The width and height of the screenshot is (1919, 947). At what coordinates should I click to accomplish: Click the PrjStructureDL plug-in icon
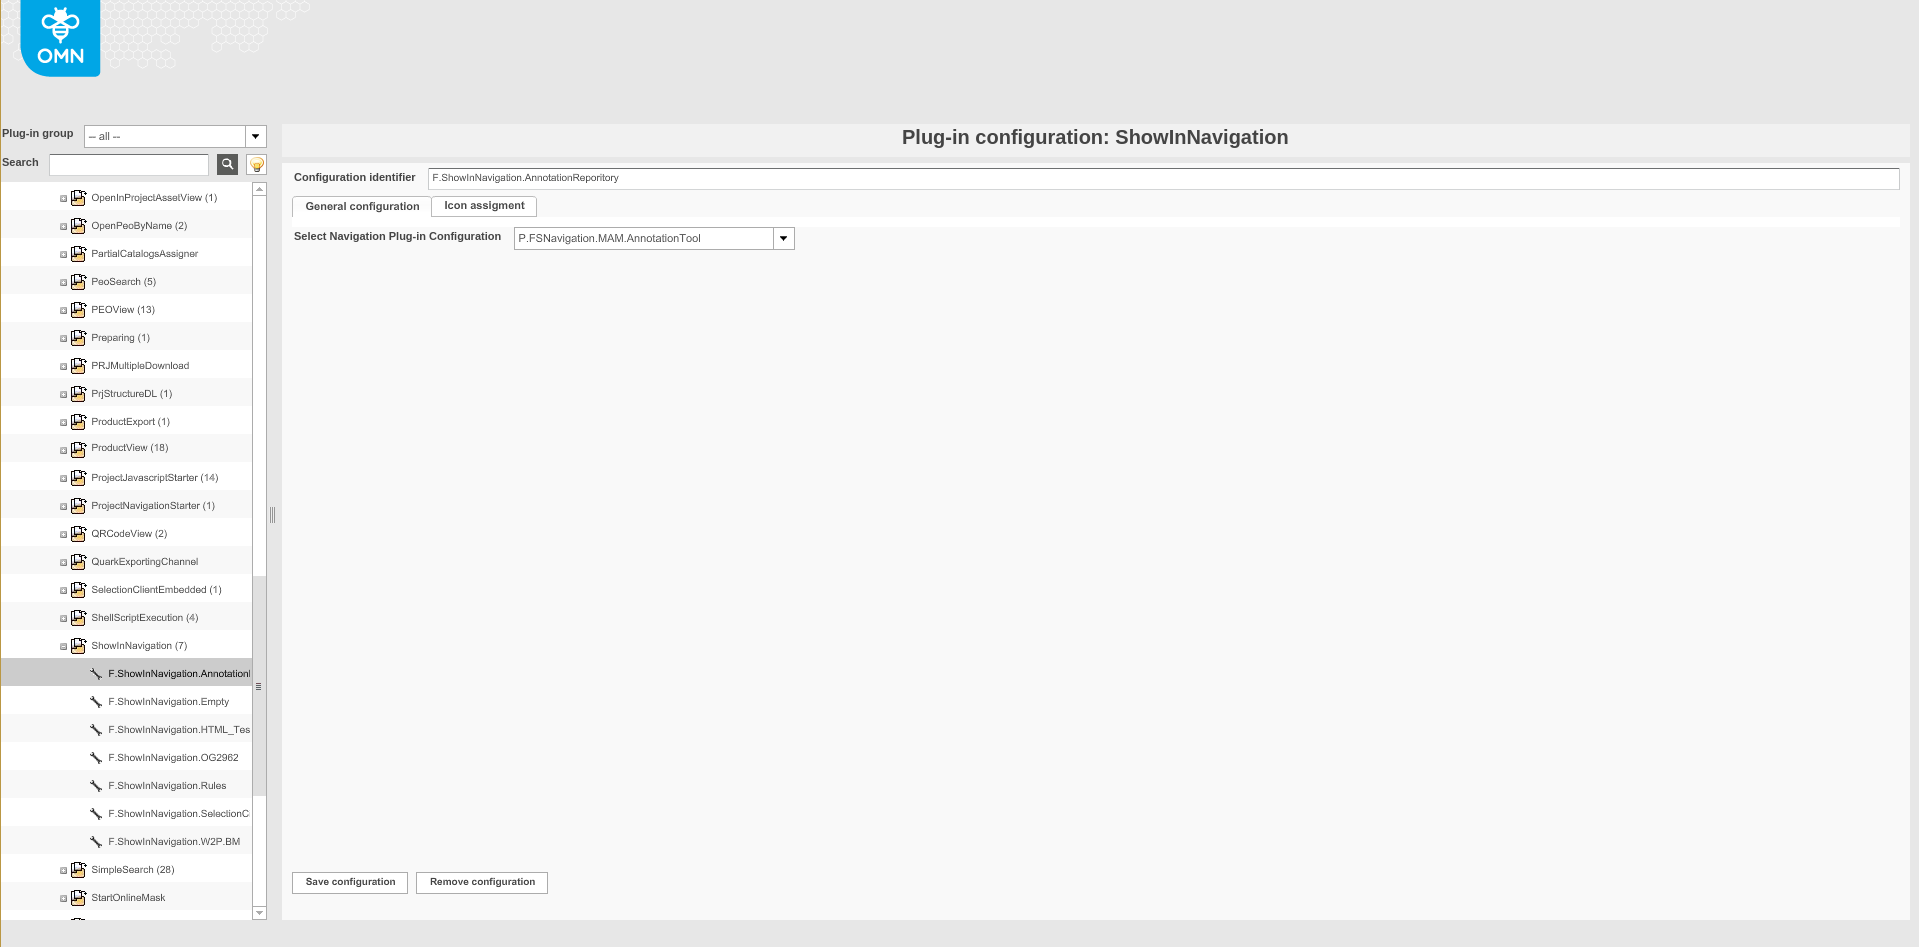pos(78,394)
